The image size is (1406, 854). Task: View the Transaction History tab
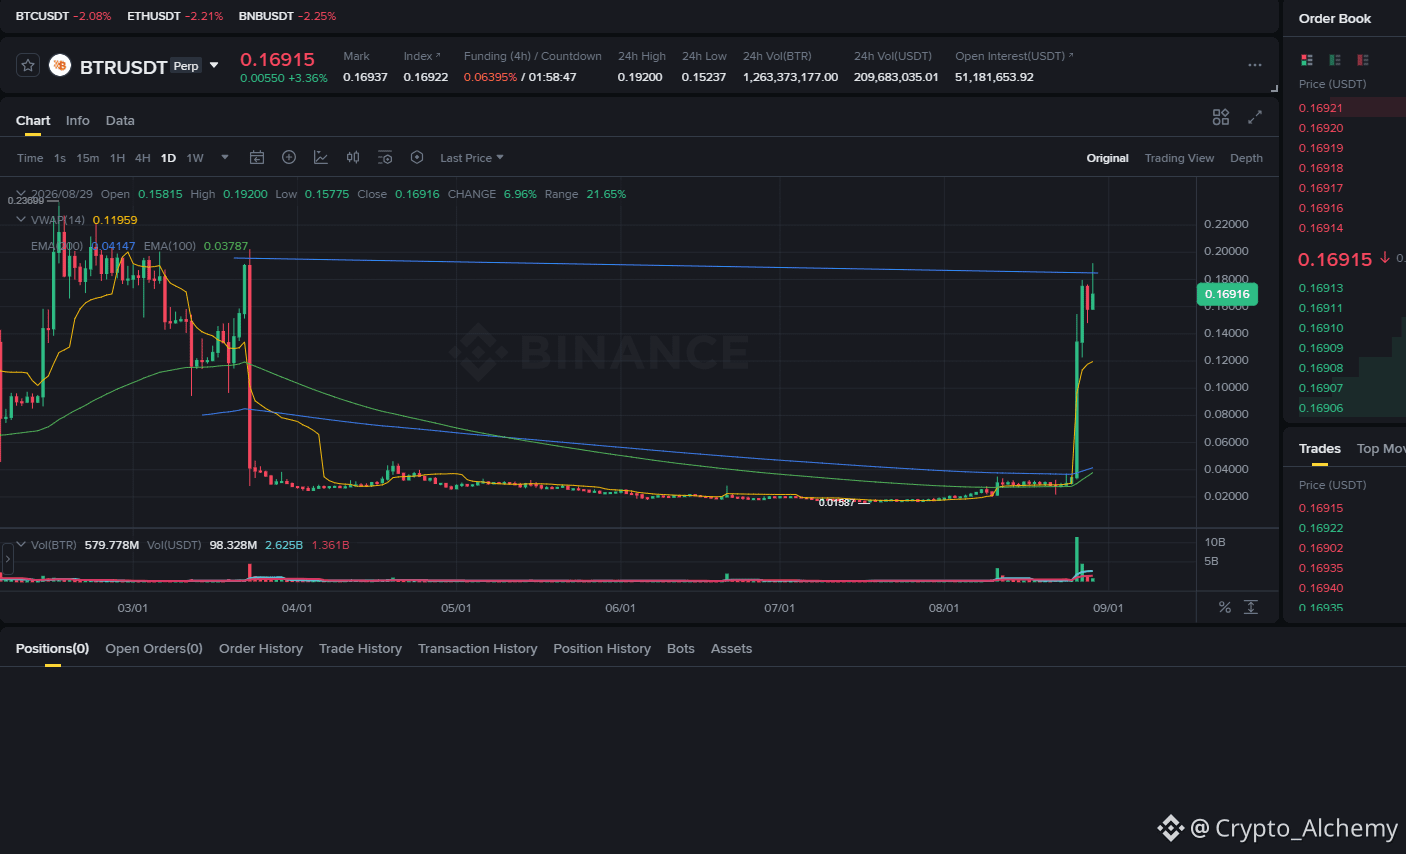(478, 648)
